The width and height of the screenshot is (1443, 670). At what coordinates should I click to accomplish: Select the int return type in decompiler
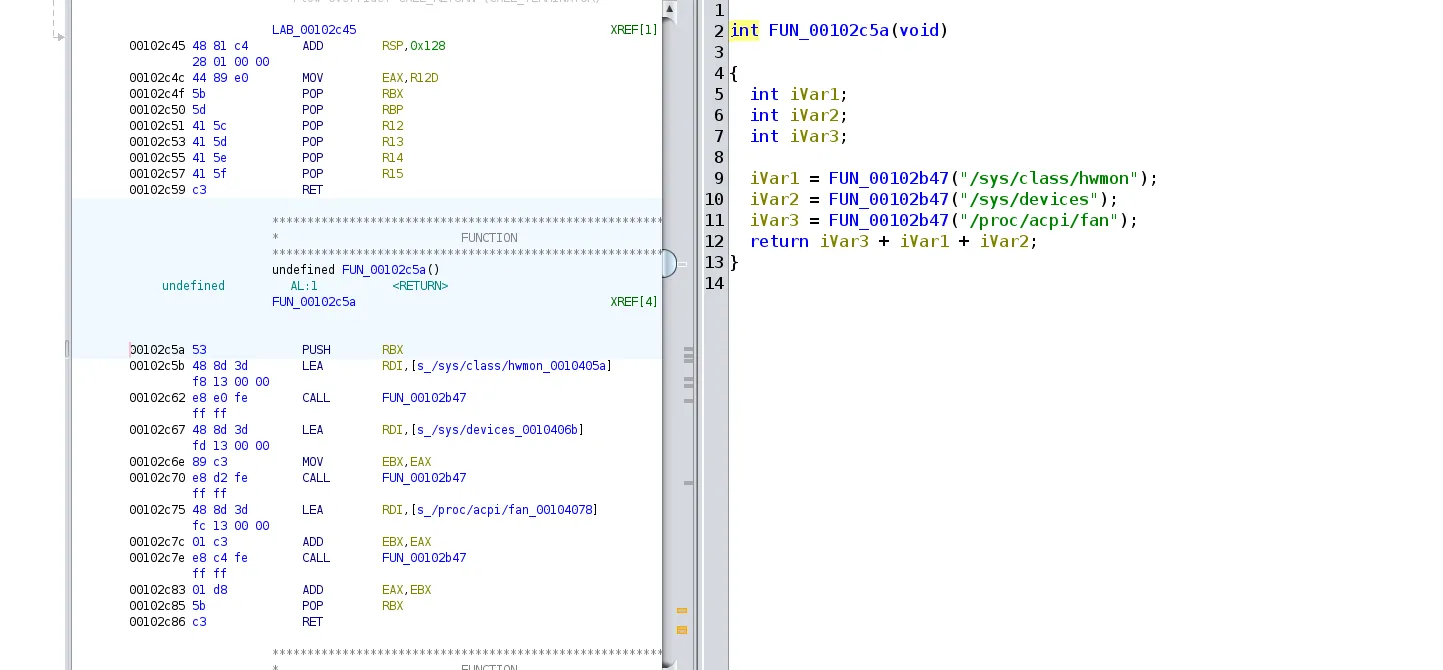click(x=744, y=30)
